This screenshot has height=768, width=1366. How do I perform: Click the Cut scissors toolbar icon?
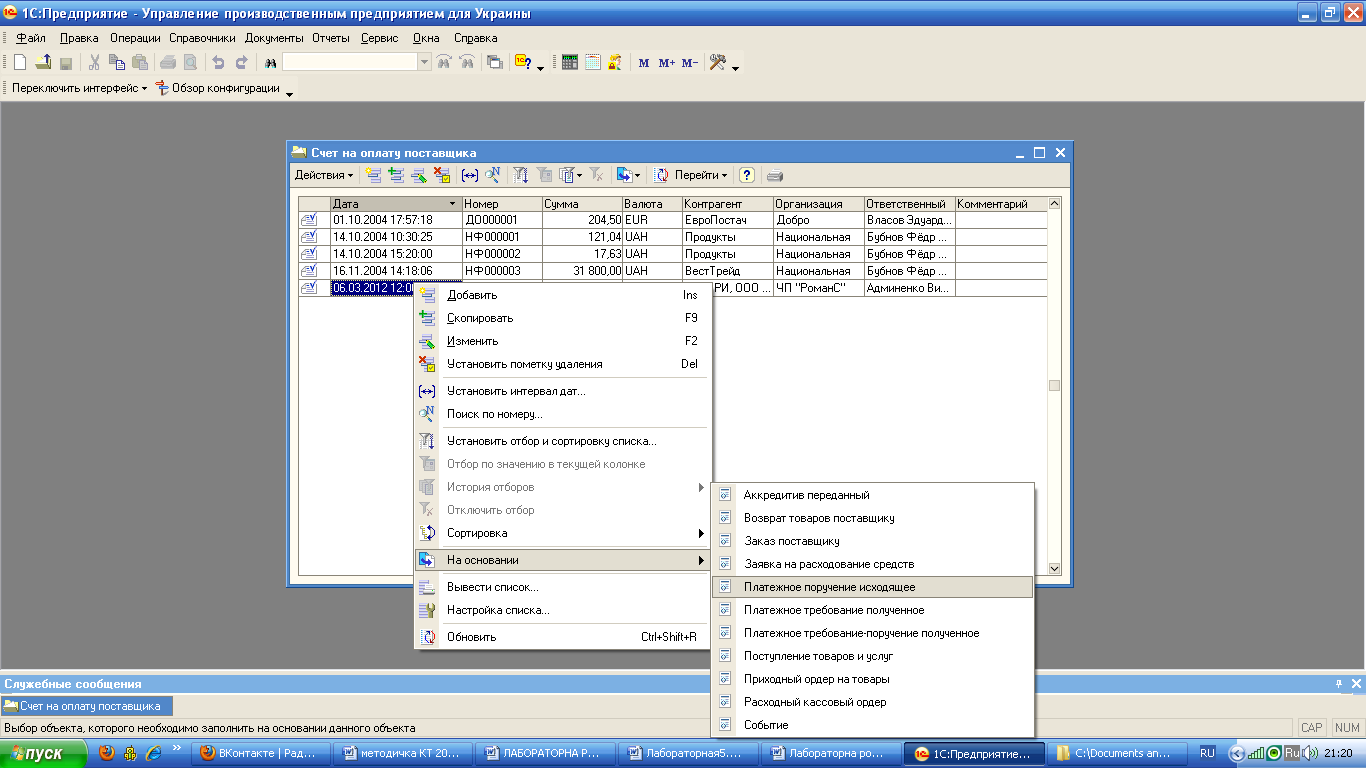[x=94, y=62]
